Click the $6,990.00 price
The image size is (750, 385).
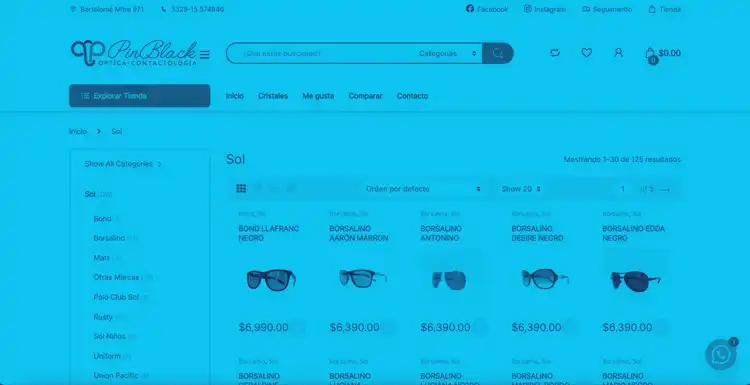click(264, 328)
